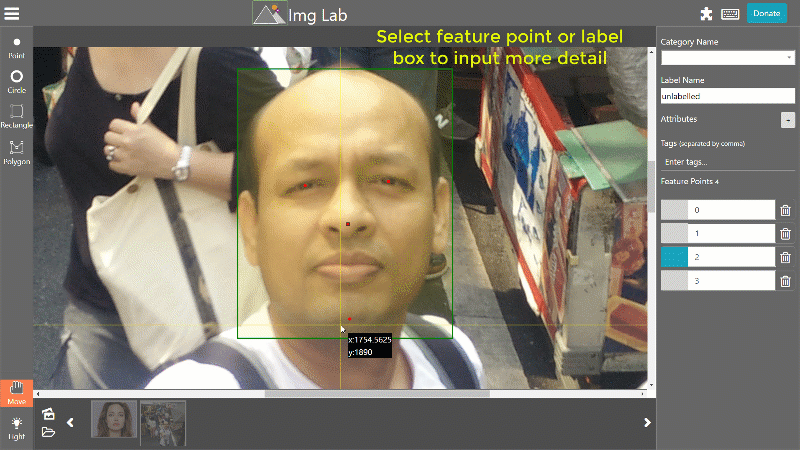800x450 pixels.
Task: Select the Point tool
Action: point(16,47)
